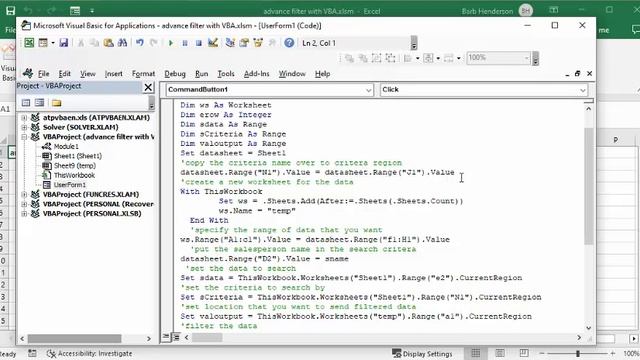
Task: Save the VBA project with the floppy icon
Action: (x=64, y=42)
